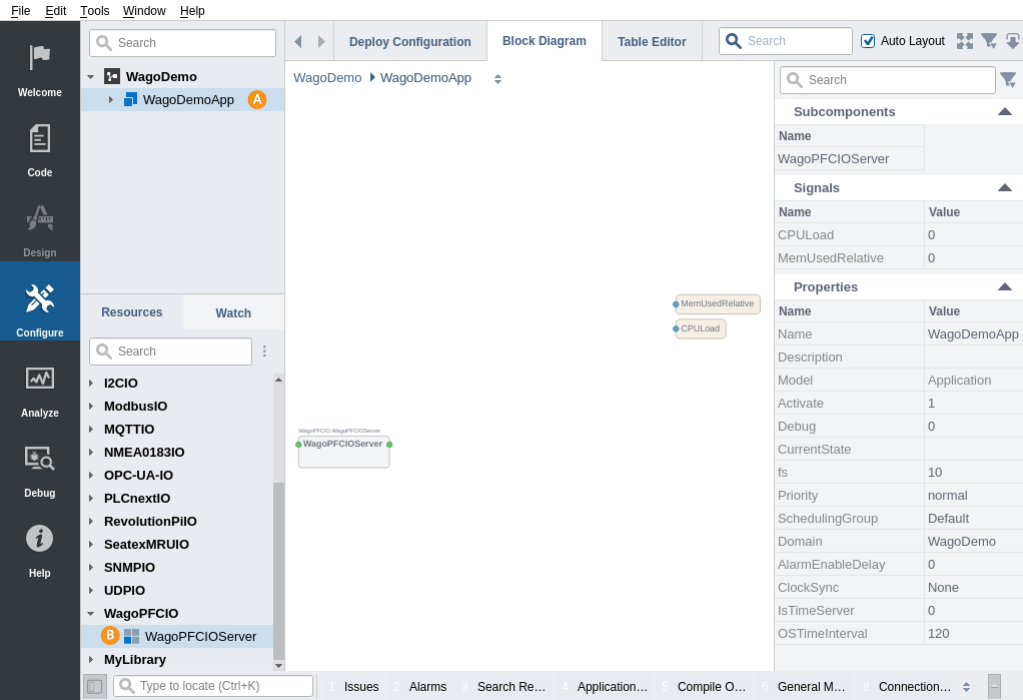
Task: Toggle the sidebar button in status bar
Action: click(95, 686)
